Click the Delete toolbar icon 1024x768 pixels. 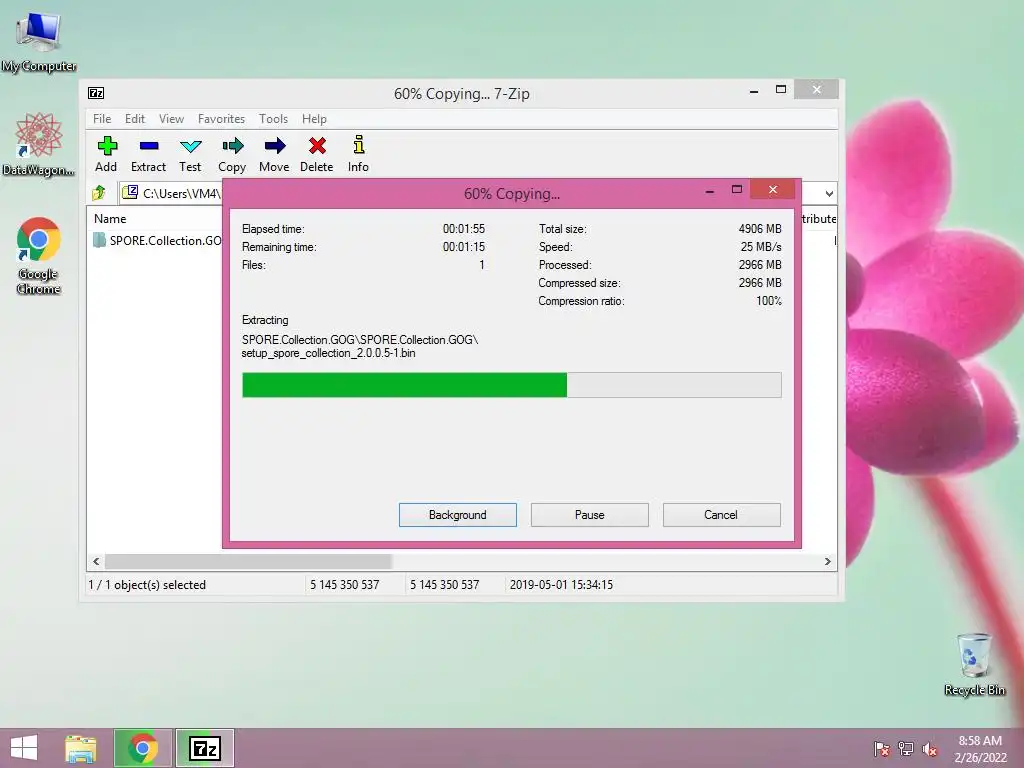pyautogui.click(x=317, y=146)
